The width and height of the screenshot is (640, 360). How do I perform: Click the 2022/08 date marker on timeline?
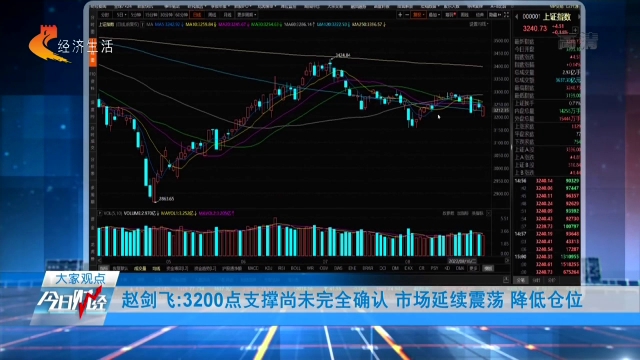pyautogui.click(x=462, y=261)
